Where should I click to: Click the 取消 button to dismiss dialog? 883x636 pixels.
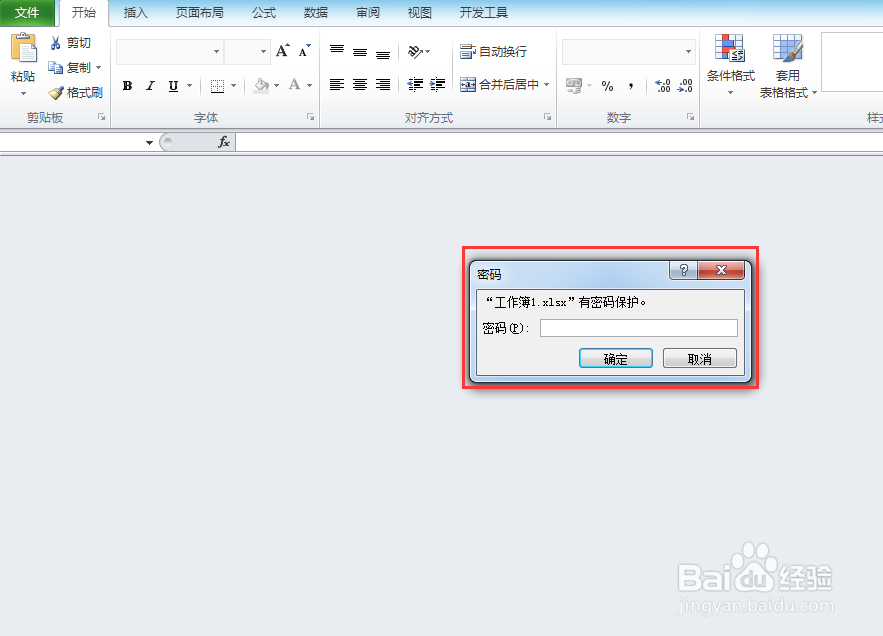pos(699,358)
